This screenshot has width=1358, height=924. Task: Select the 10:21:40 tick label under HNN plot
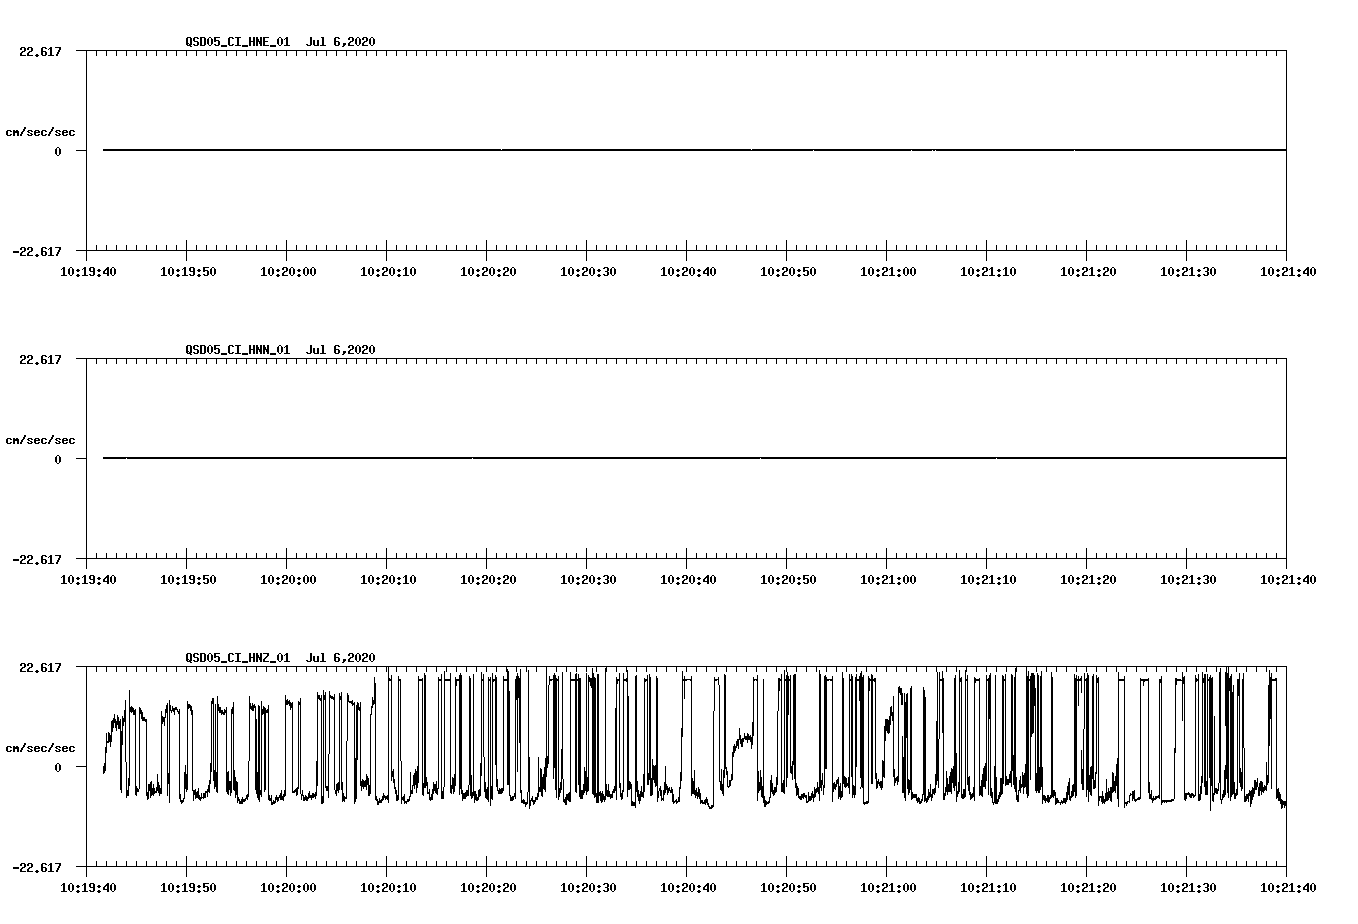click(x=1287, y=579)
